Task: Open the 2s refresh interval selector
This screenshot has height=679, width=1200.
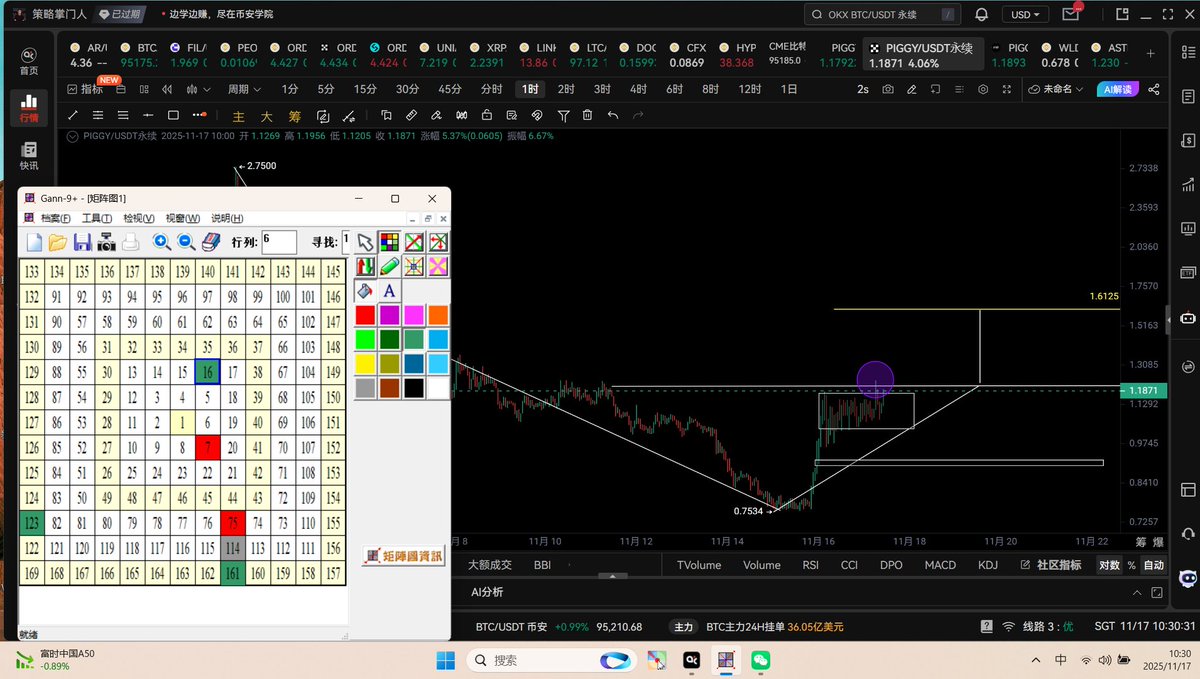Action: pos(863,89)
